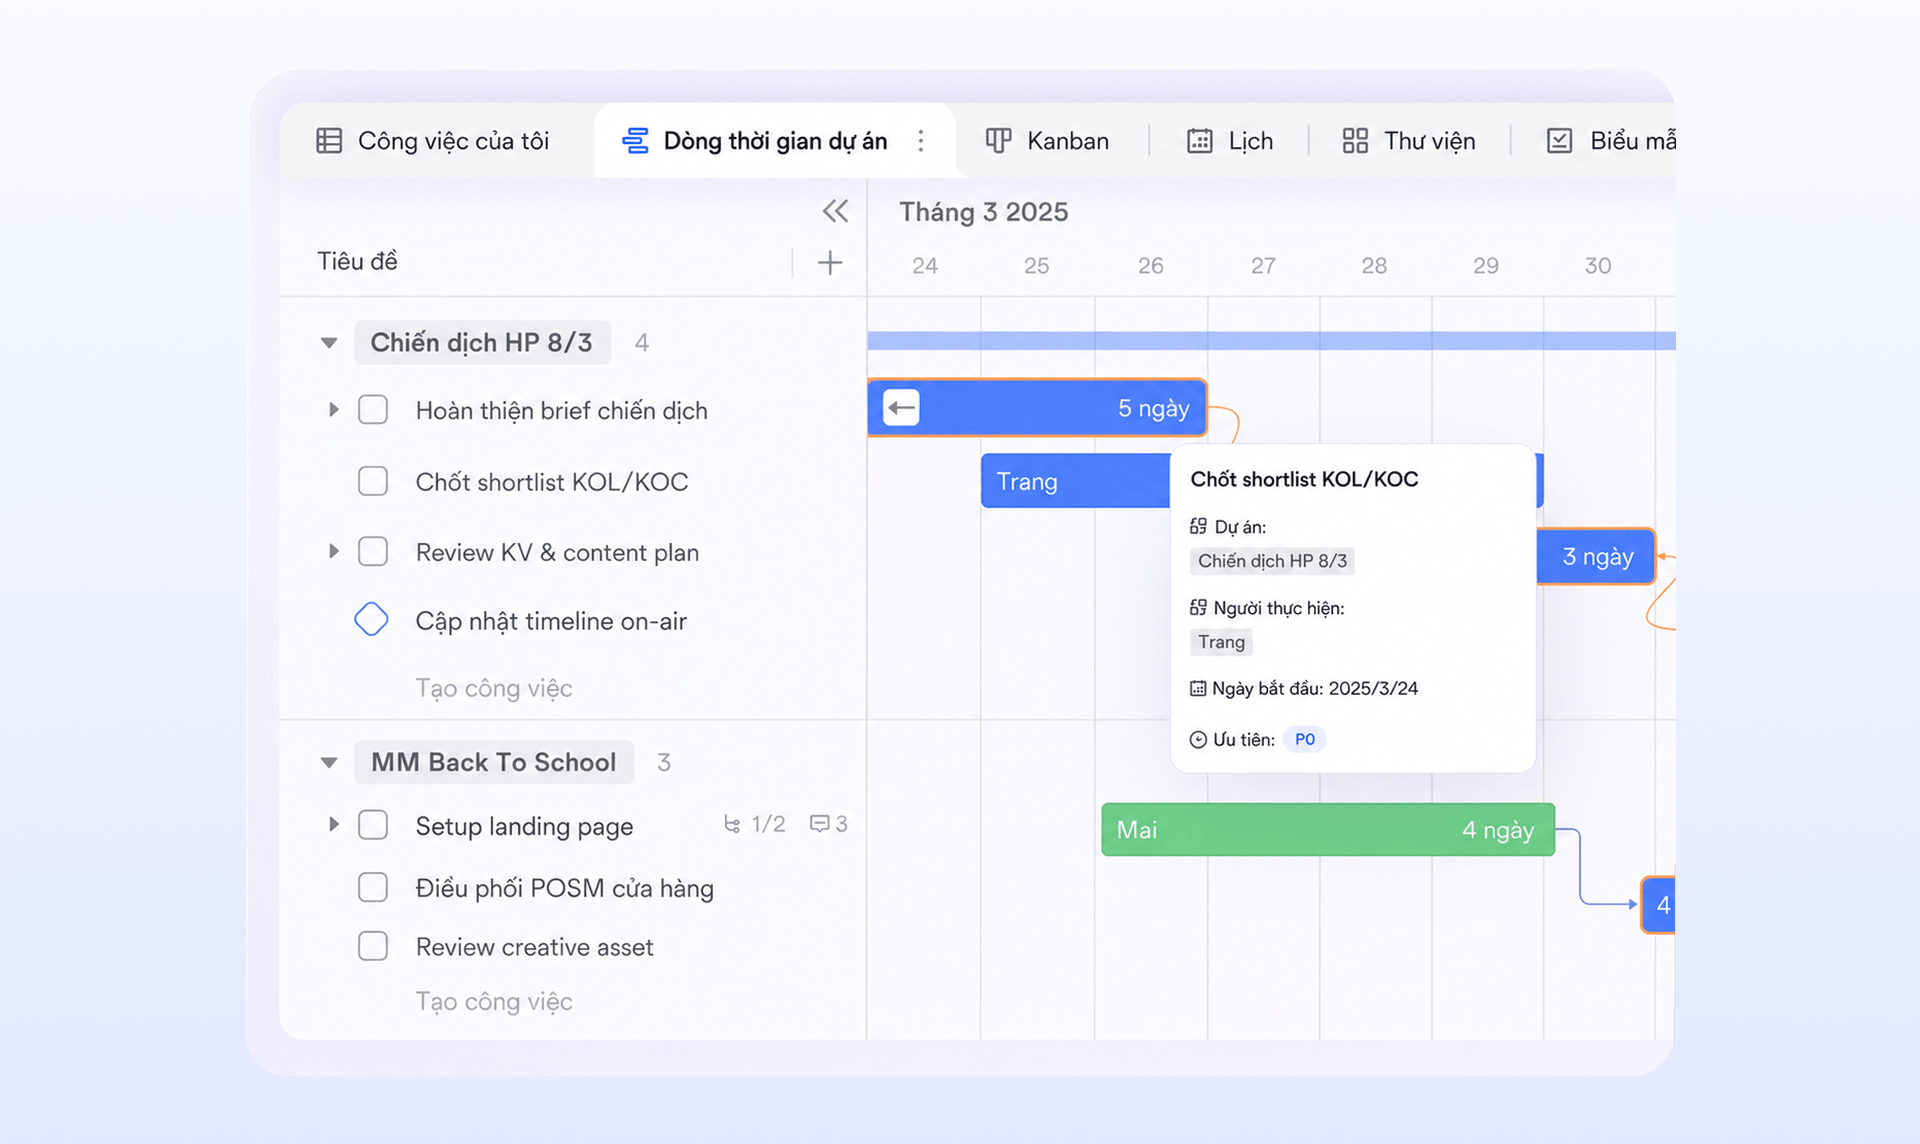Collapse the task list panel with double chevron
The height and width of the screenshot is (1144, 1920).
pyautogui.click(x=835, y=211)
